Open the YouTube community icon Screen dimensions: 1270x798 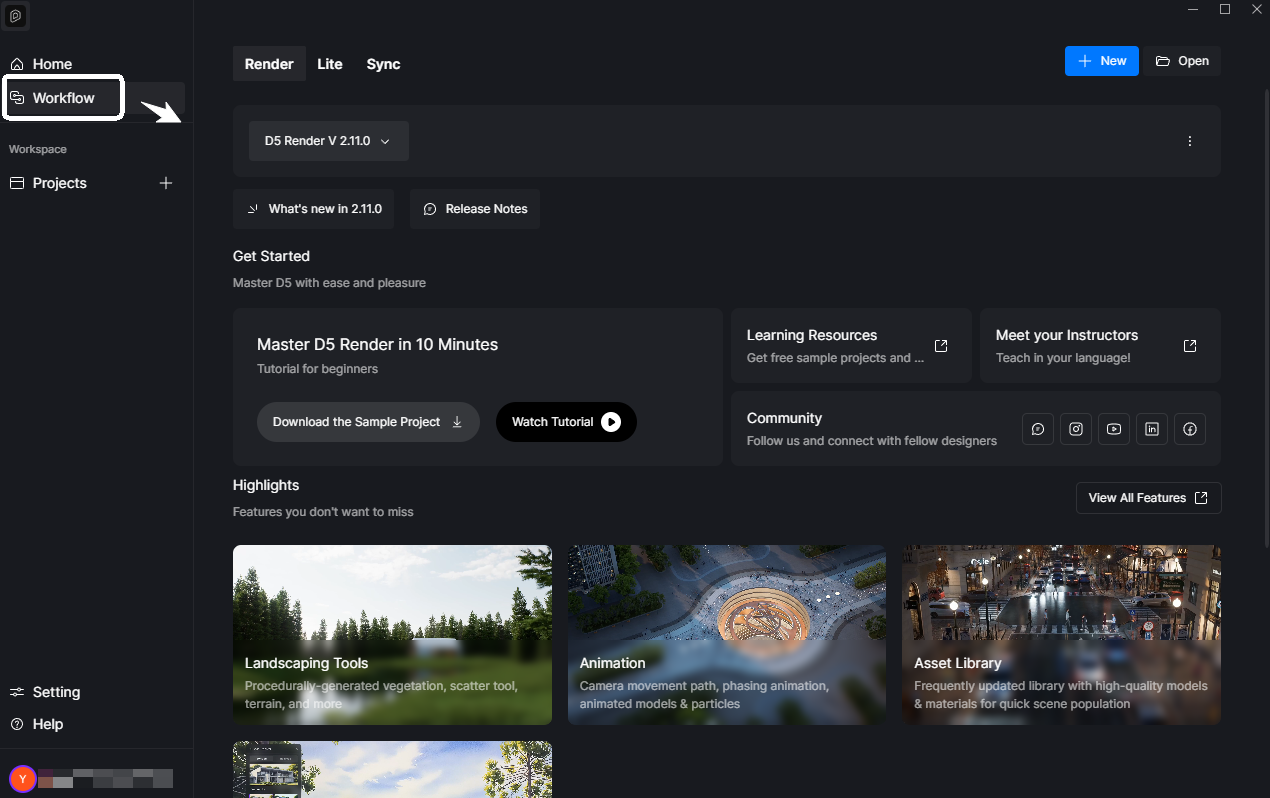click(1114, 429)
